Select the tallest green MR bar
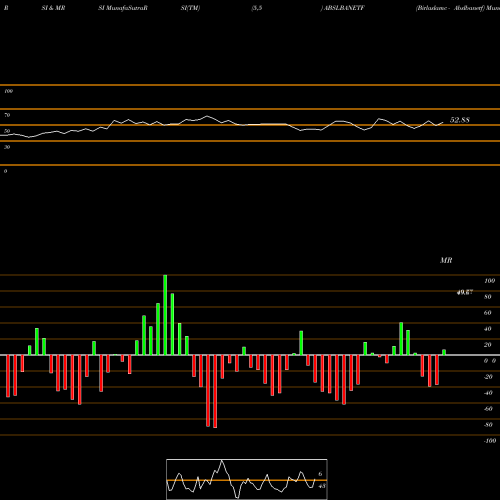Viewport: 500px width, 500px height. (x=165, y=315)
